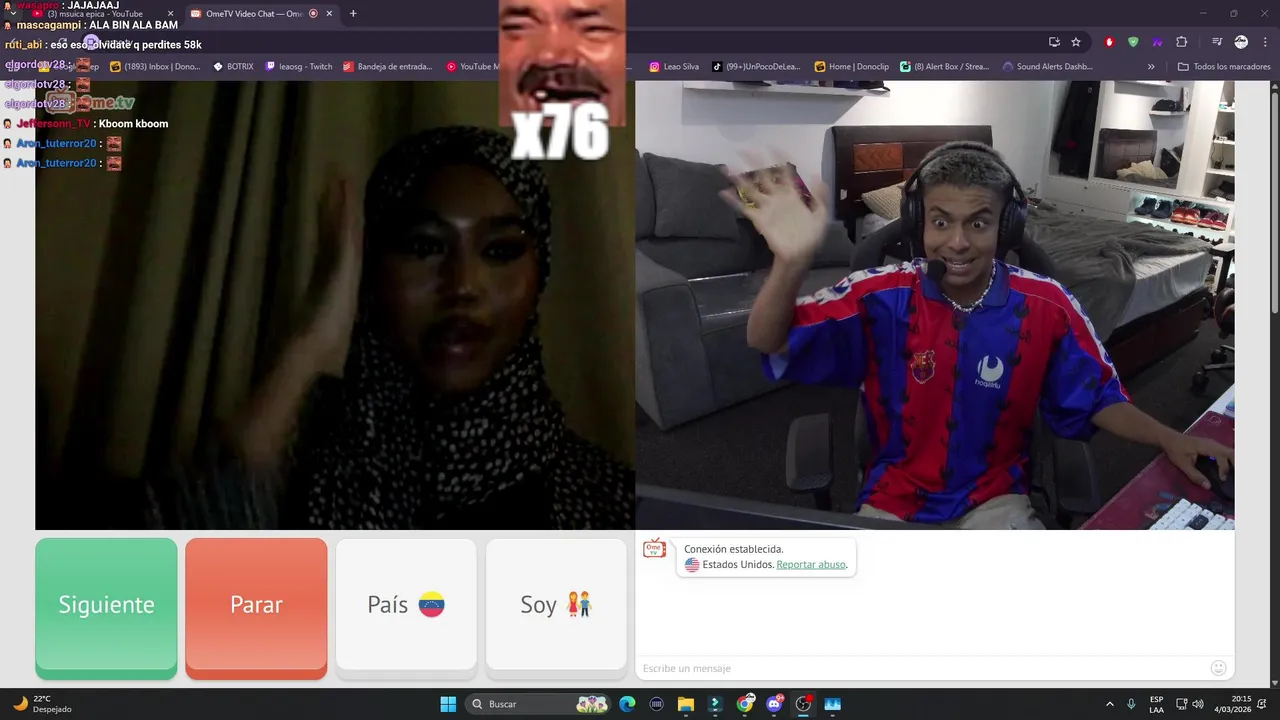
Task: Close the OmeTV Video Chat tab
Action: [329, 14]
